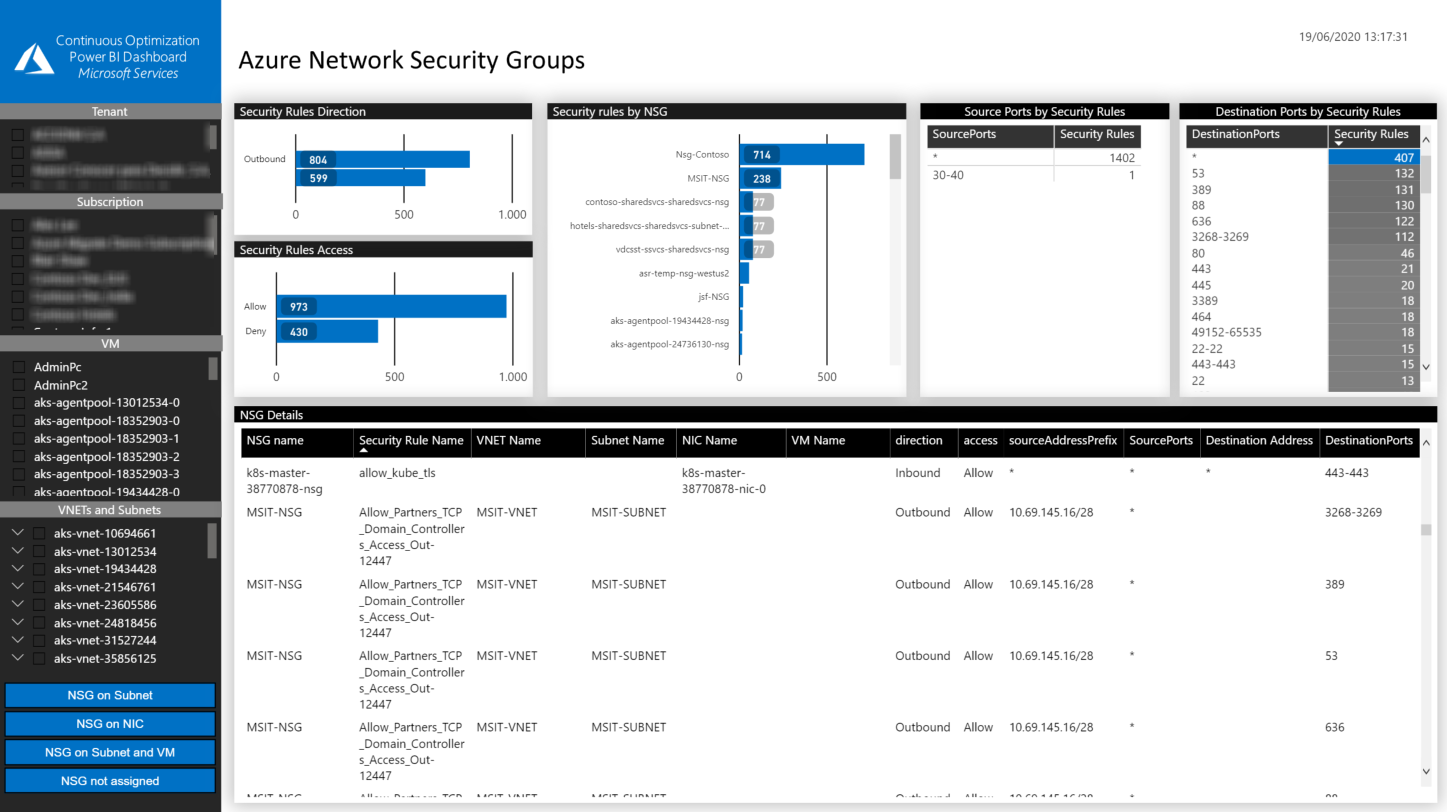Click NSG Details scrollbar up arrow
The height and width of the screenshot is (812, 1447).
(x=1426, y=442)
